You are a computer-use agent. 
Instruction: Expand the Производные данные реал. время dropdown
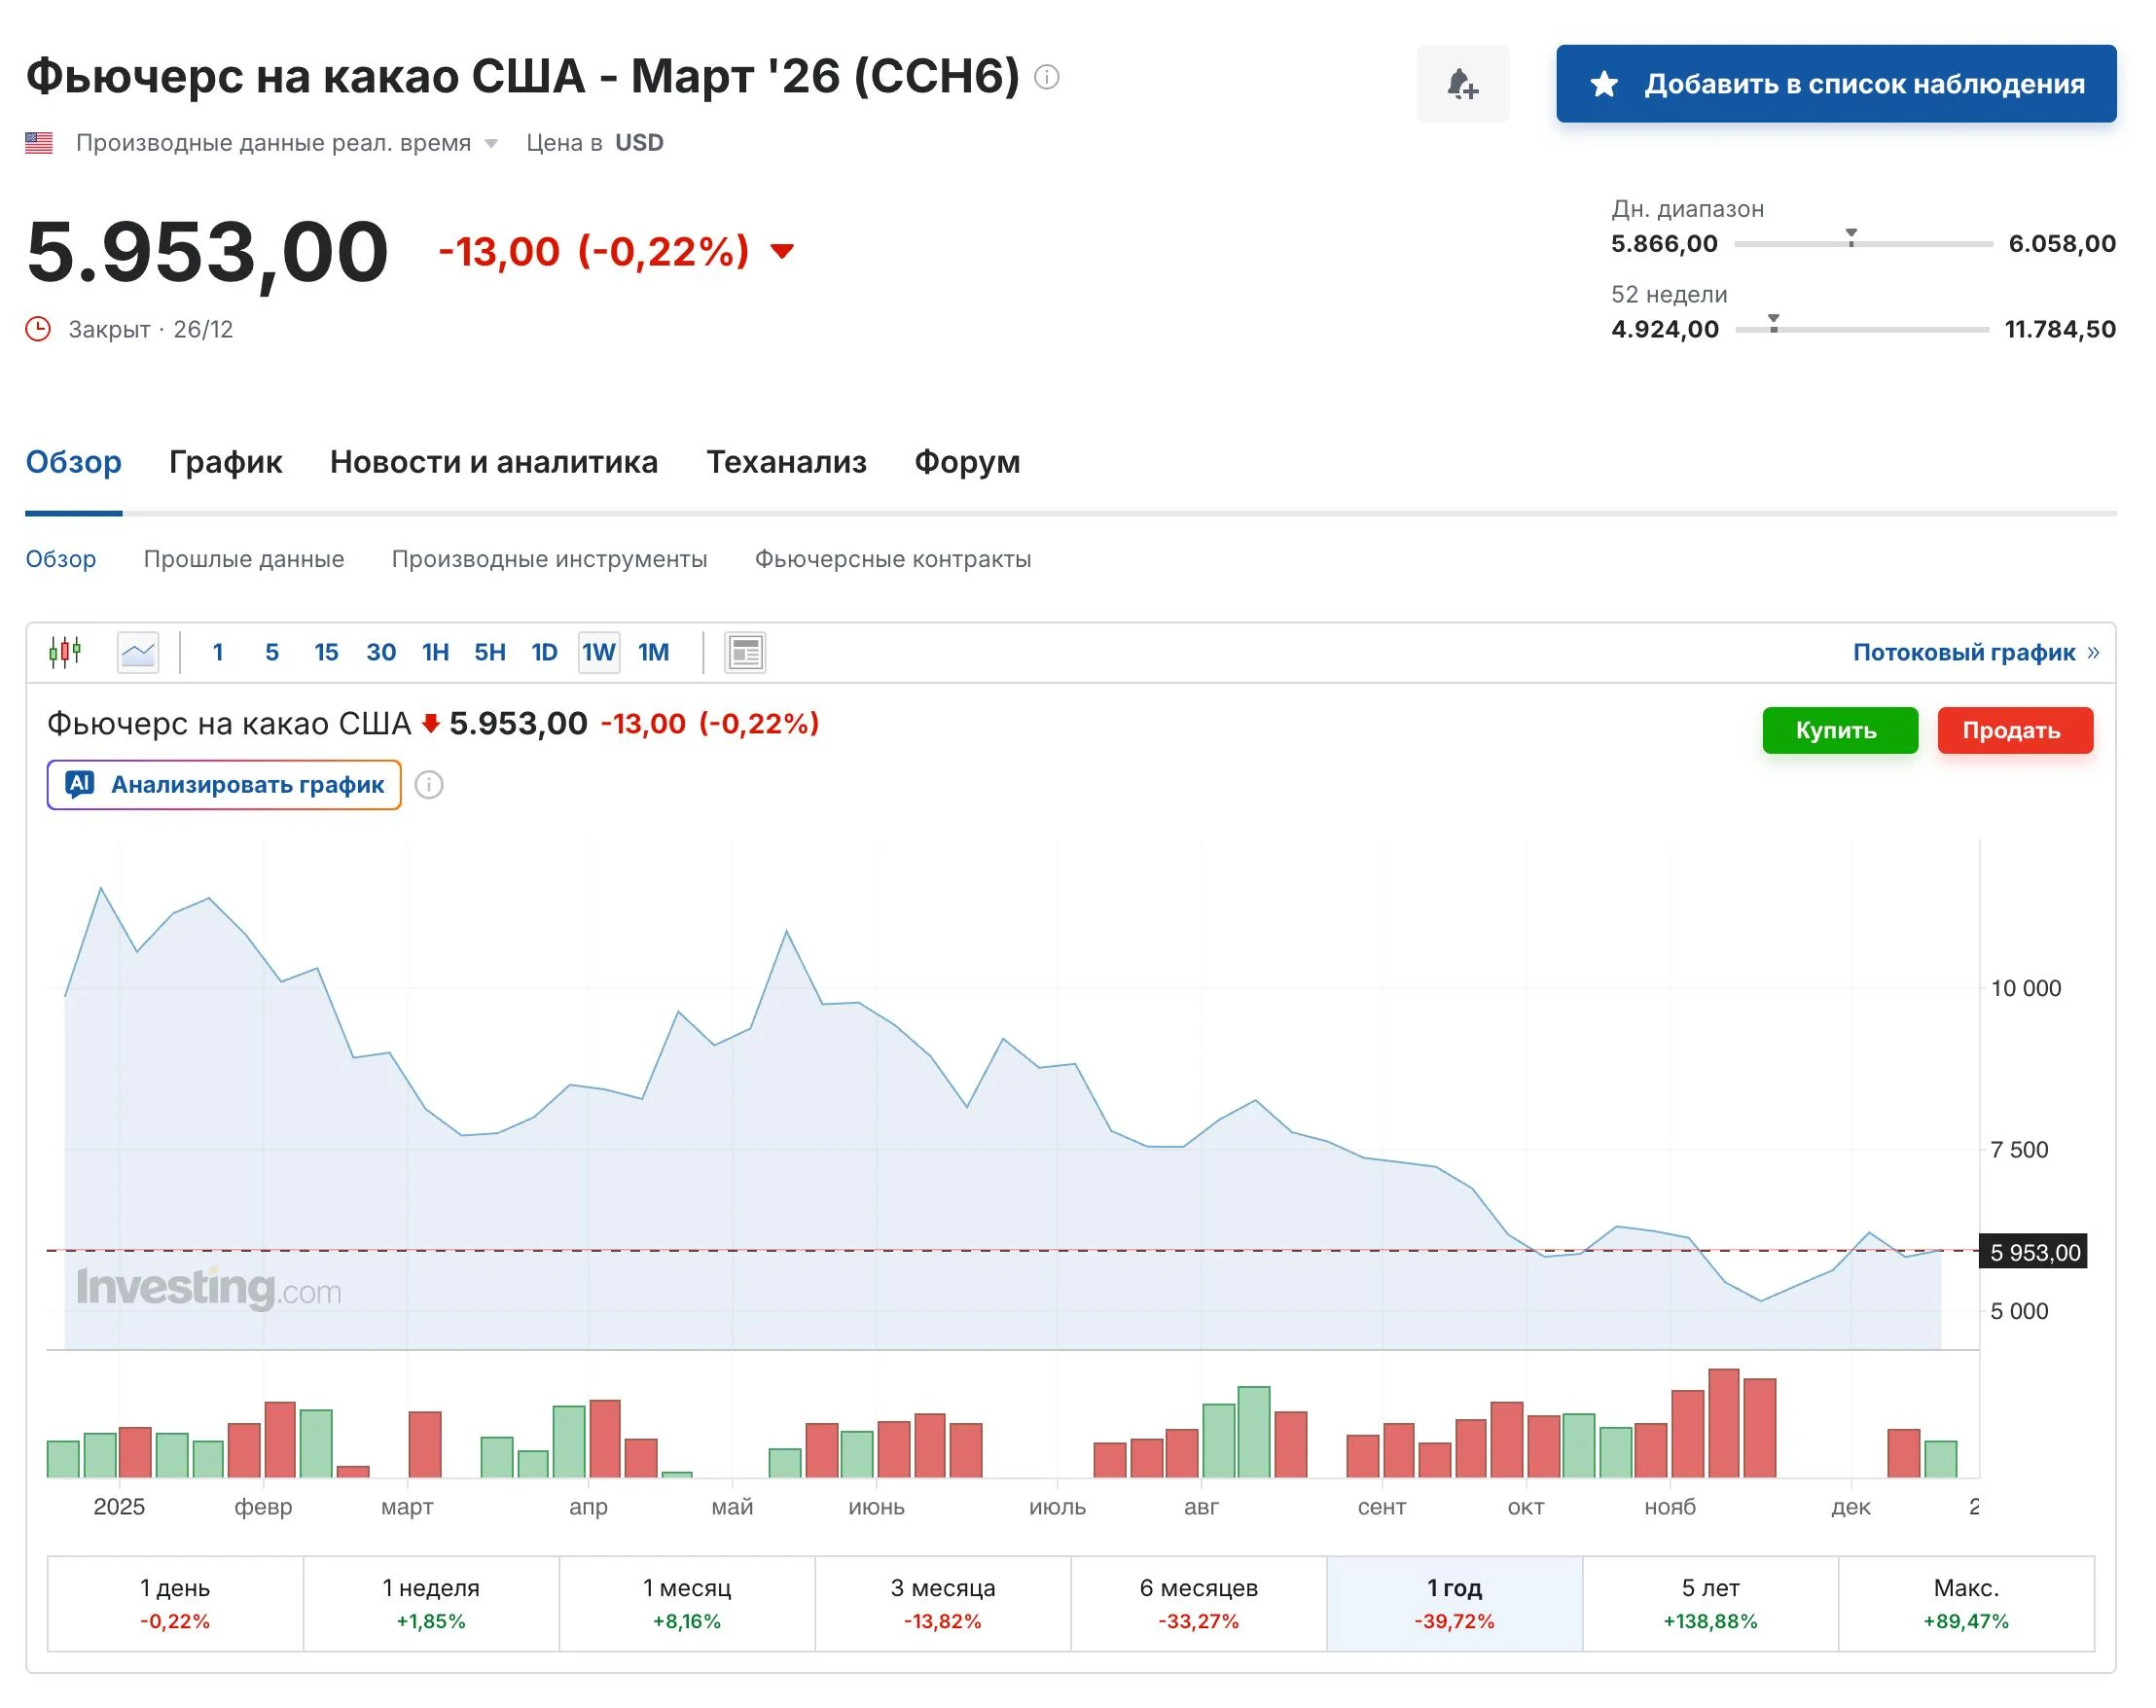(x=491, y=144)
